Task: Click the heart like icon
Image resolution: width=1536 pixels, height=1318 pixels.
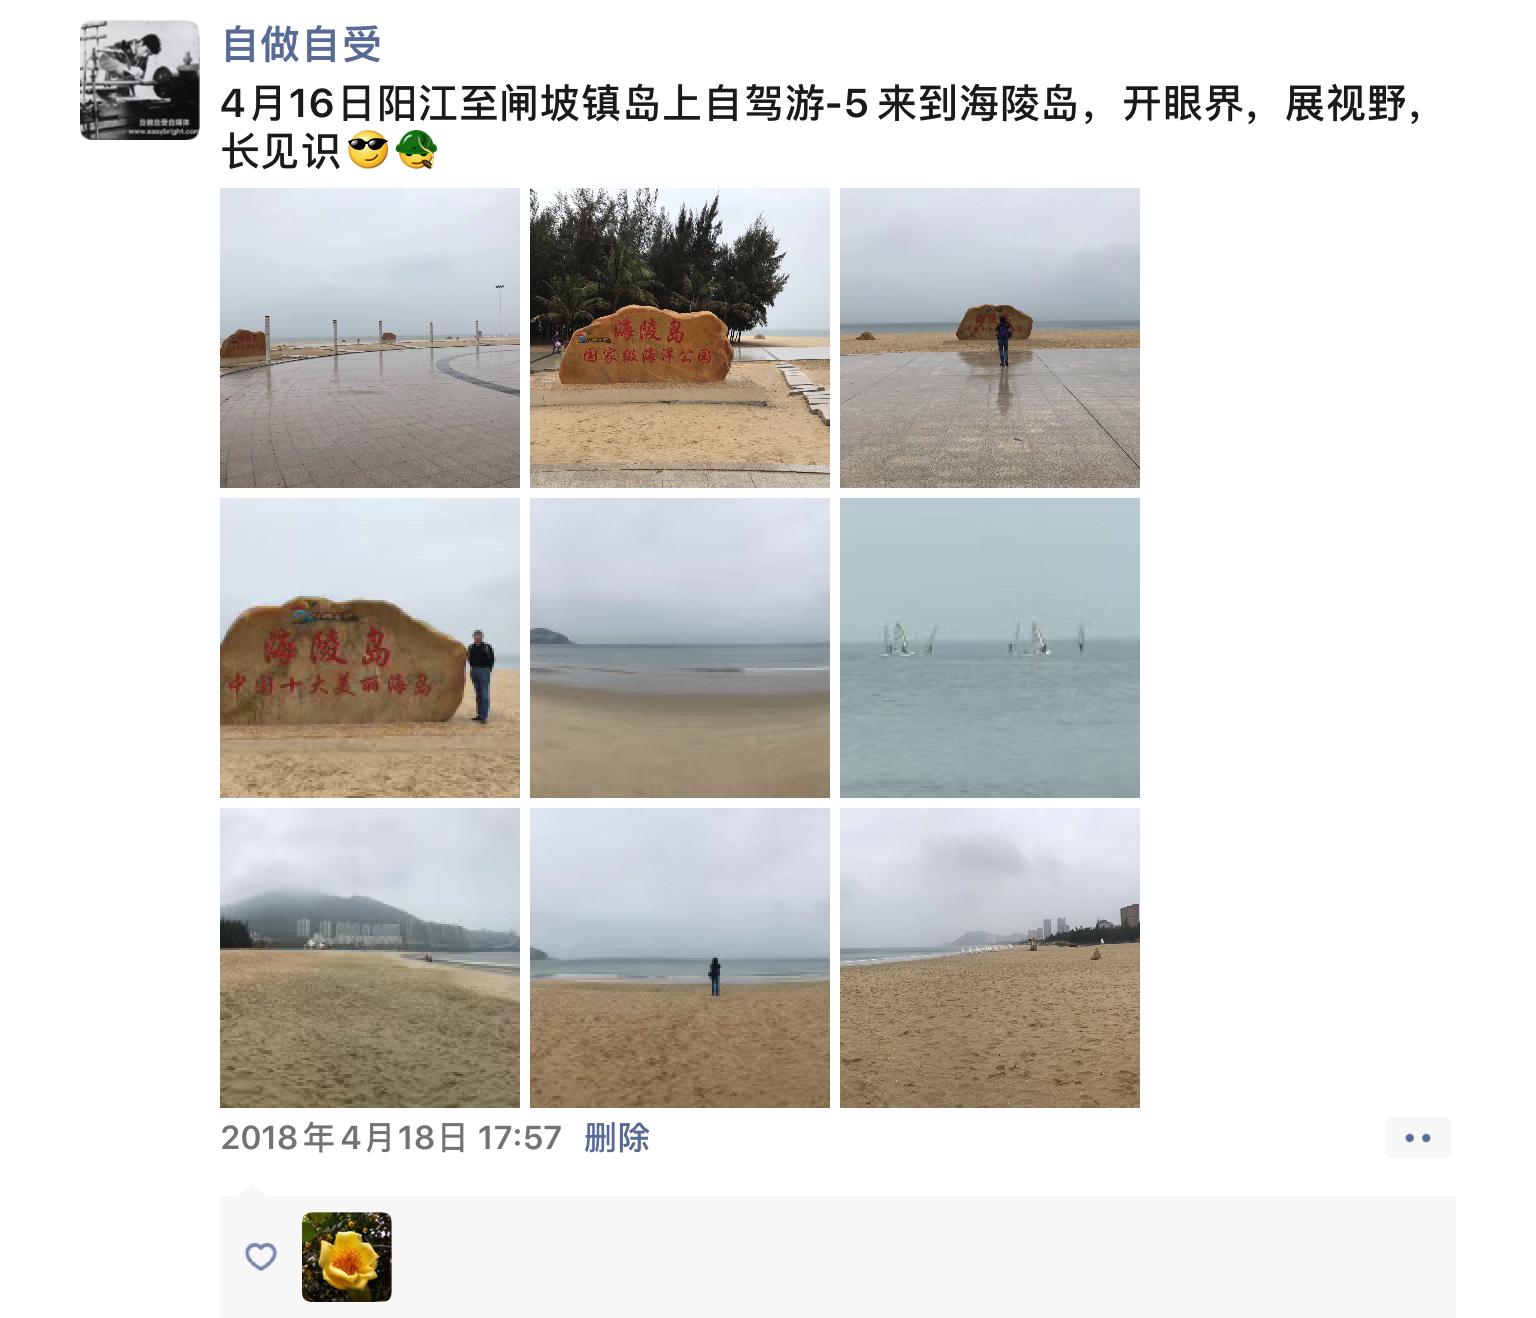Action: click(x=261, y=1257)
